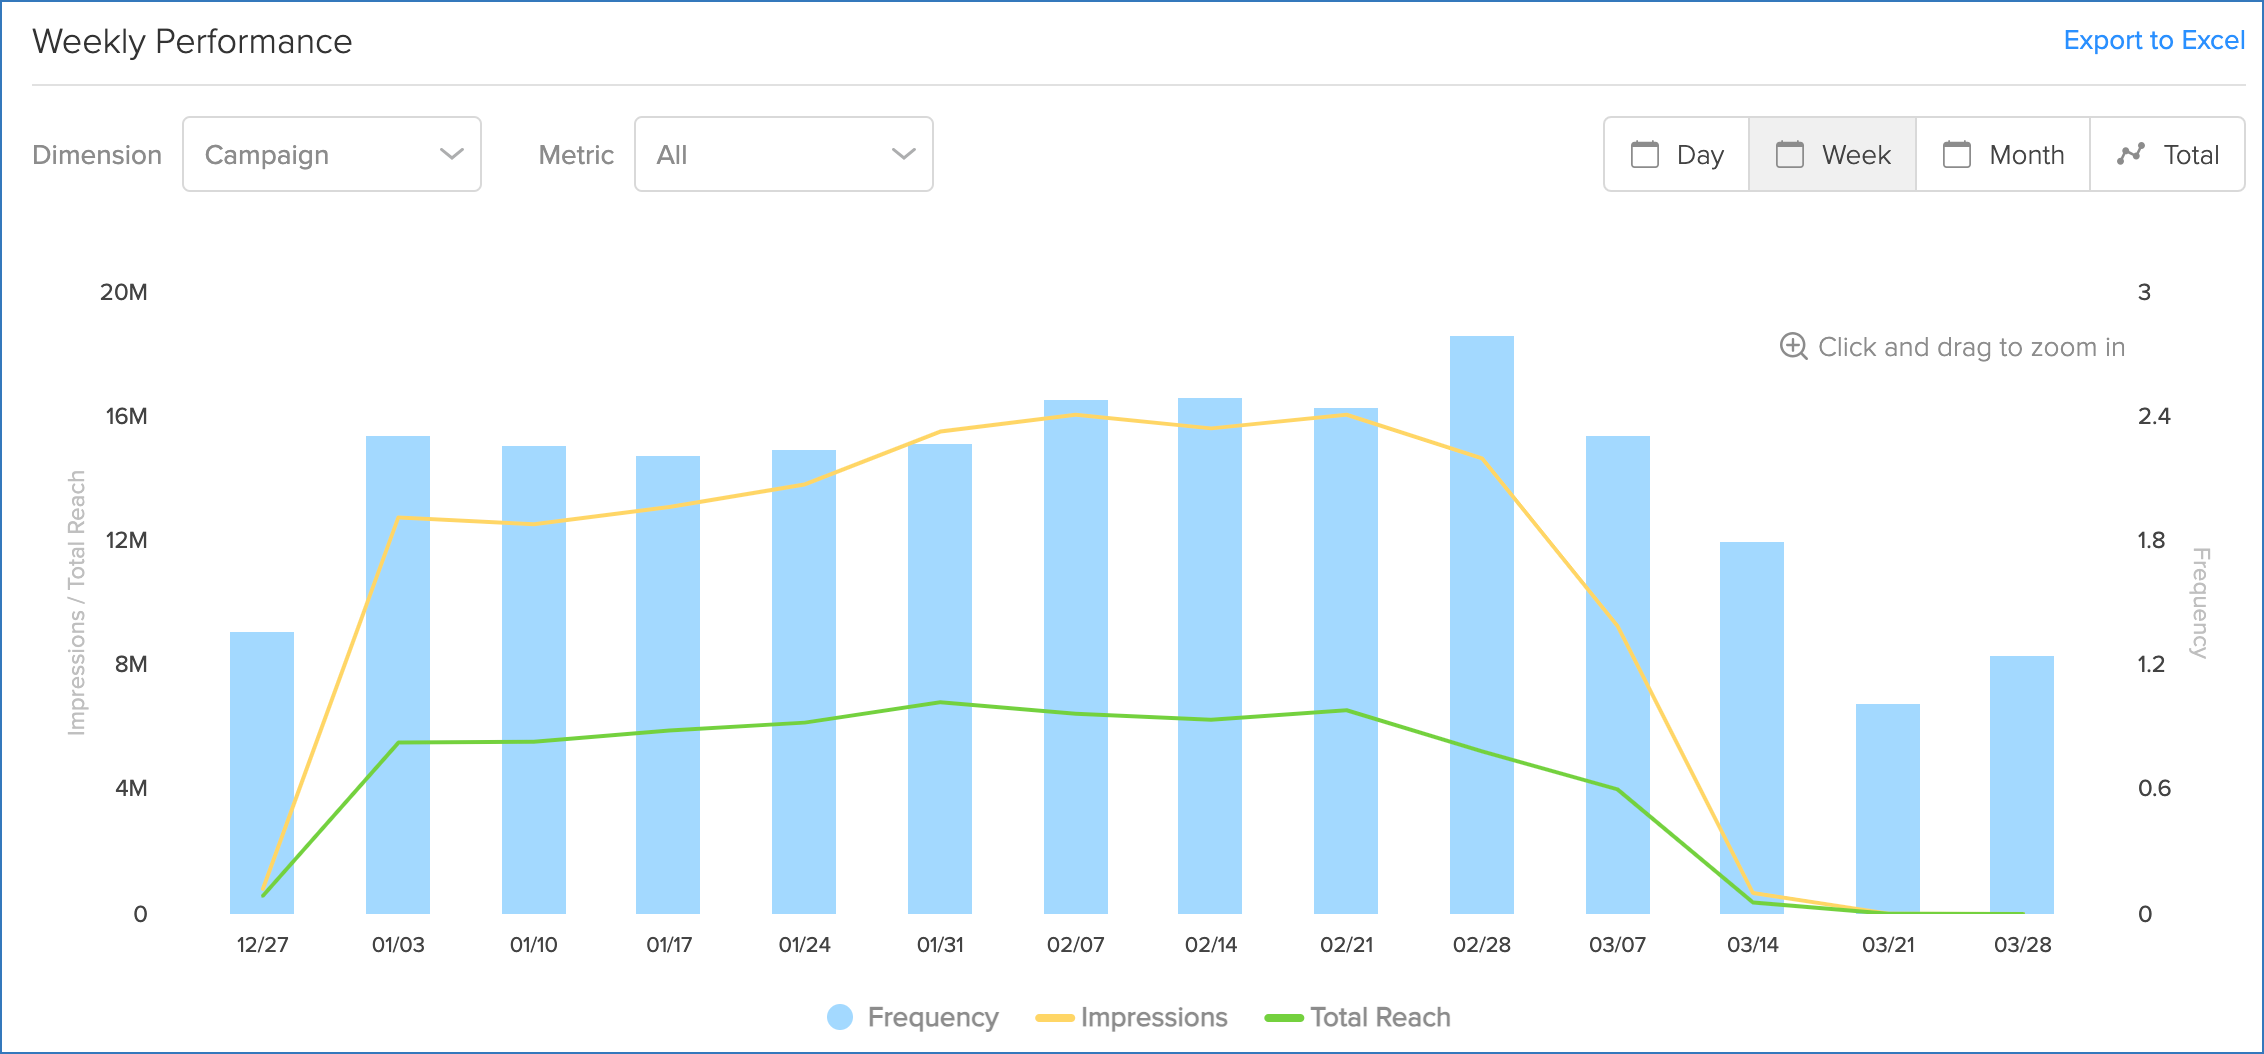This screenshot has width=2264, height=1054.
Task: Open the Metric All dropdown
Action: click(x=783, y=154)
